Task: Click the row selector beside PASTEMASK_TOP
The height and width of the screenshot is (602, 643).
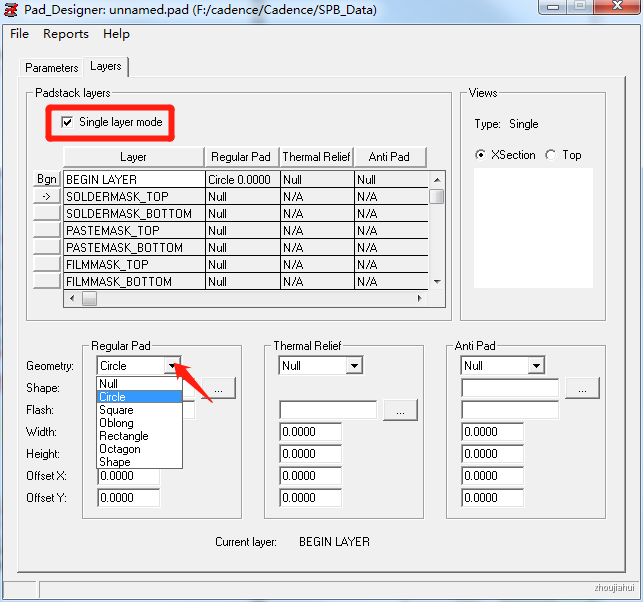Action: pyautogui.click(x=47, y=230)
